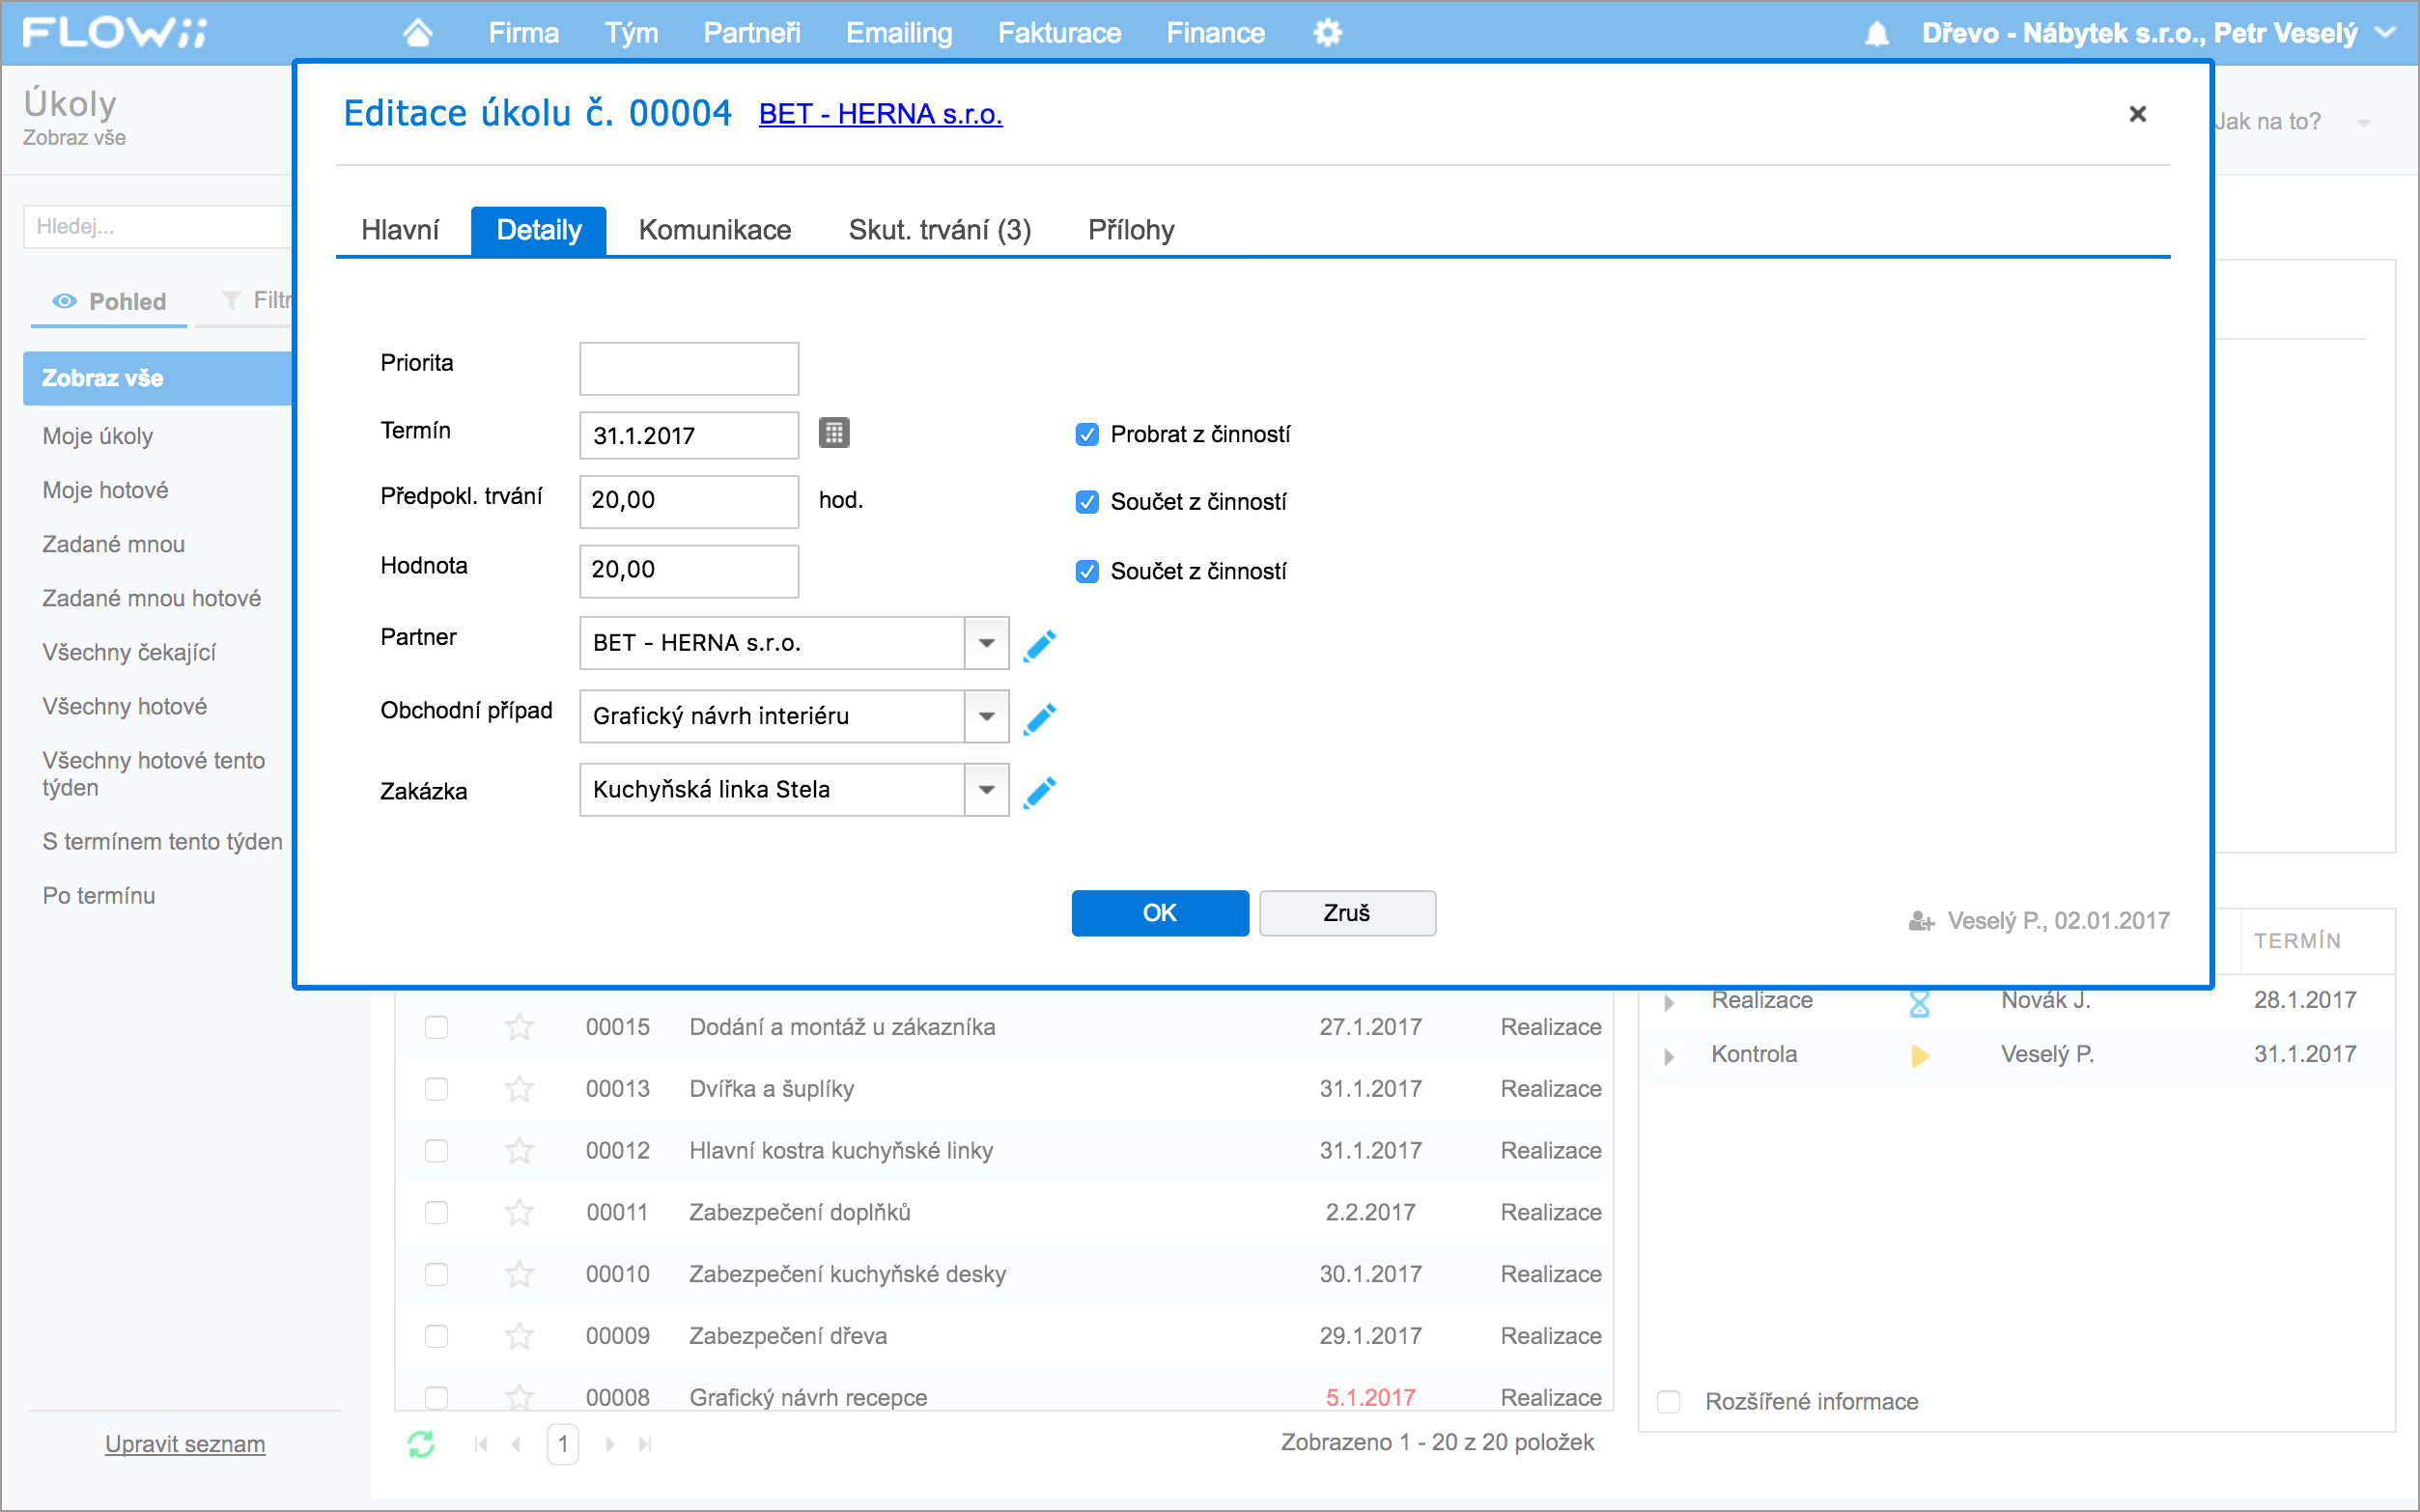Click the yellow play icon for Kontrola
Image resolution: width=2420 pixels, height=1512 pixels.
1919,1055
